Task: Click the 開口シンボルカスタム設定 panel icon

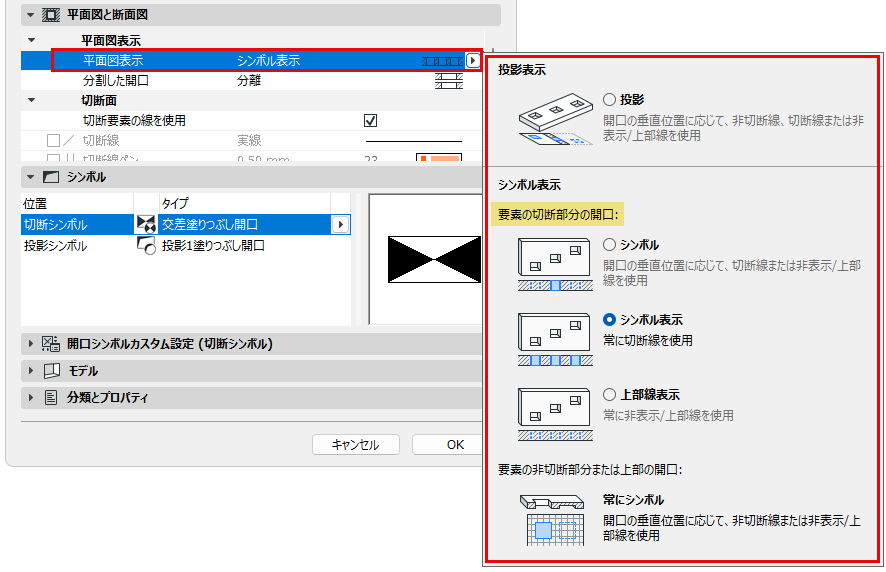Action: pyautogui.click(x=51, y=344)
